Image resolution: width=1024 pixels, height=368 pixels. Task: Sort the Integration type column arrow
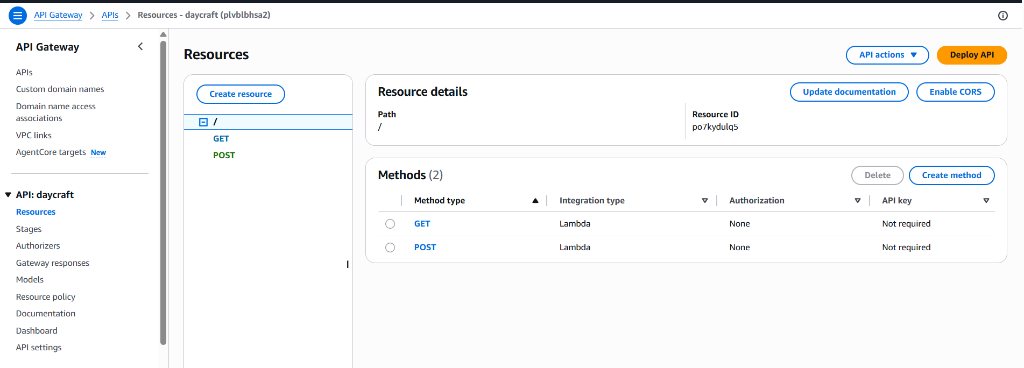coord(705,201)
